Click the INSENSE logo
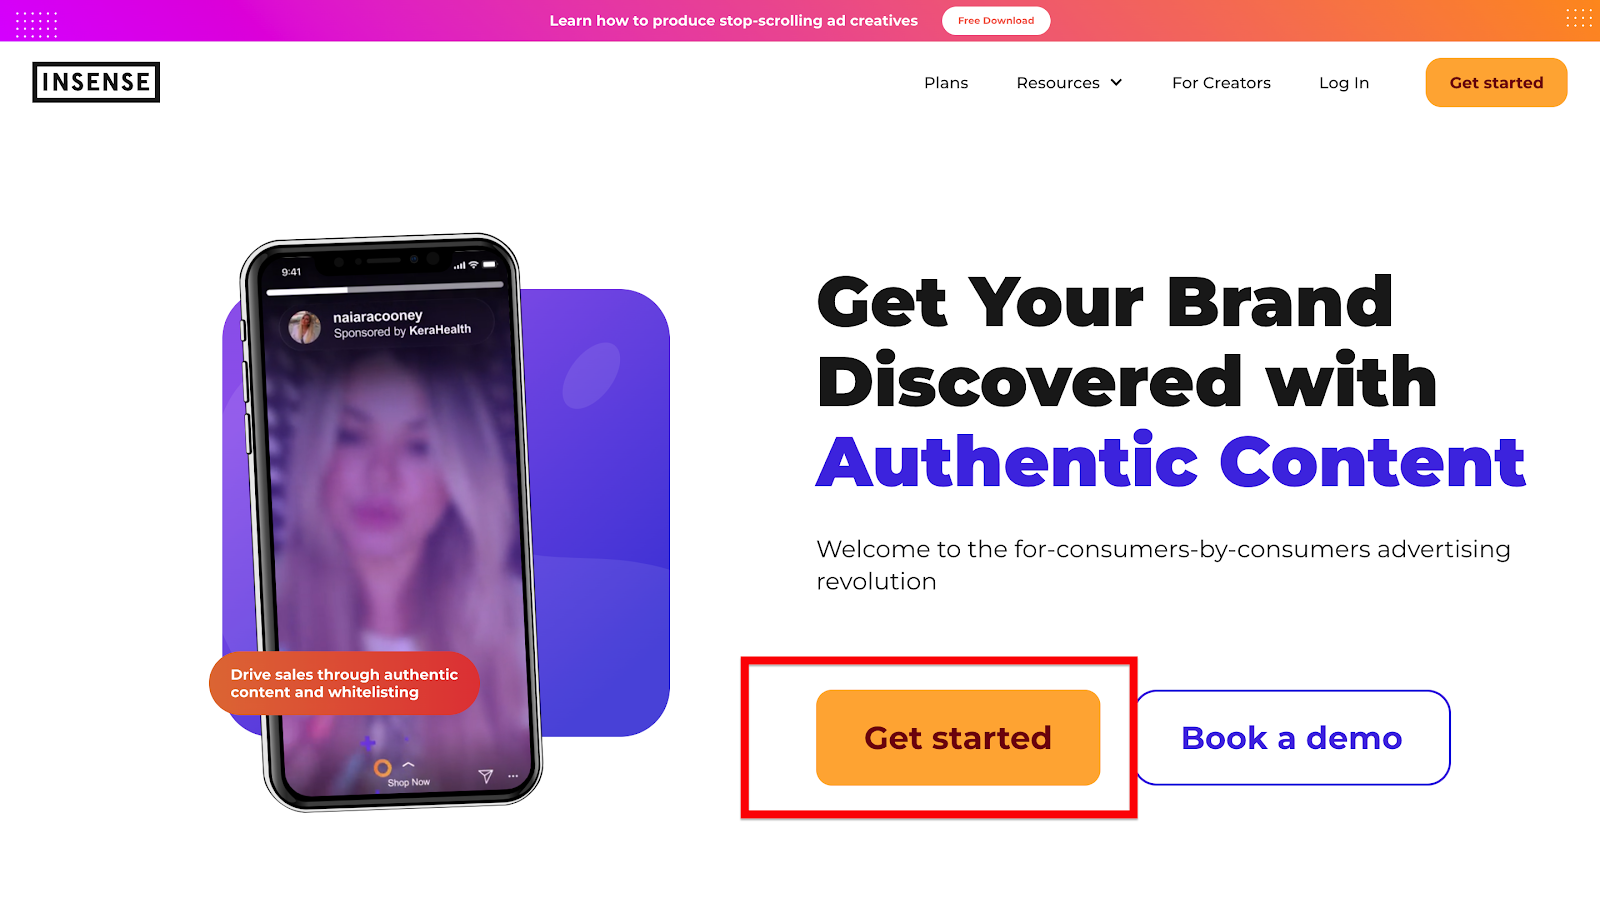The width and height of the screenshot is (1600, 908). (96, 82)
